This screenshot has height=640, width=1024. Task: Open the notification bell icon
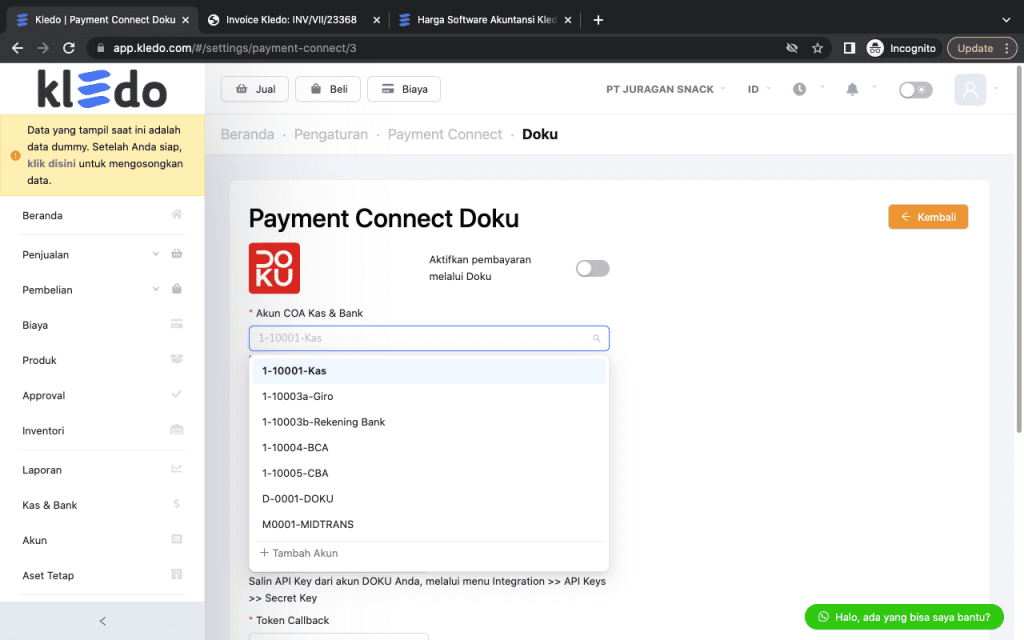tap(852, 89)
